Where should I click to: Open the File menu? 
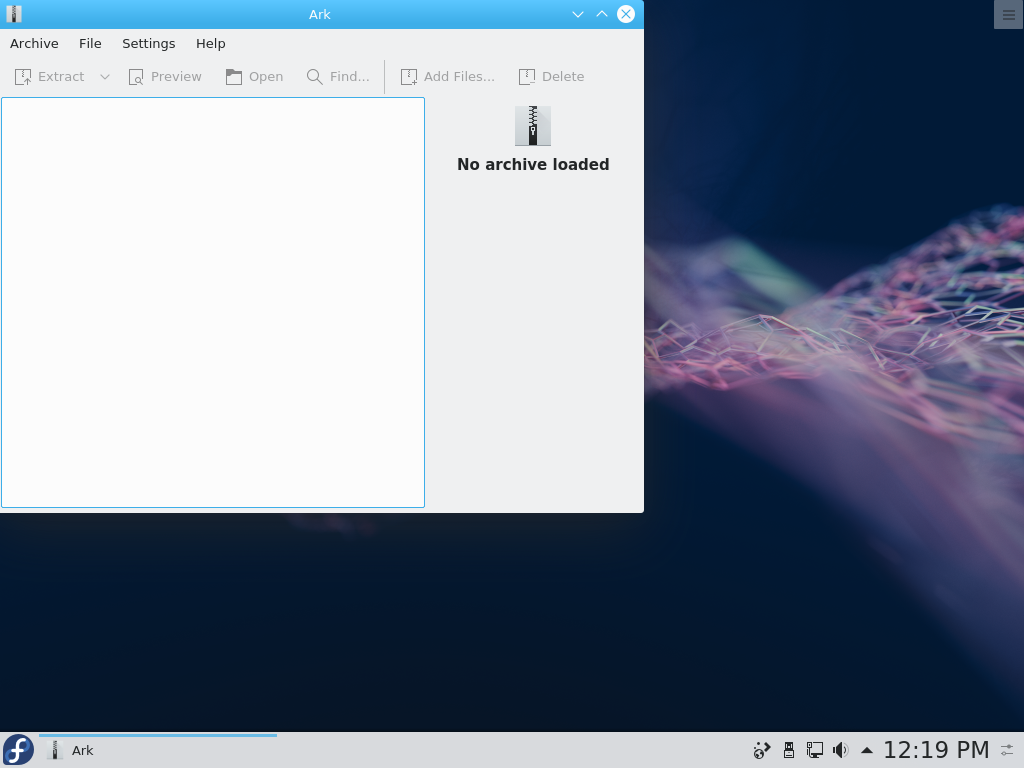pos(90,44)
